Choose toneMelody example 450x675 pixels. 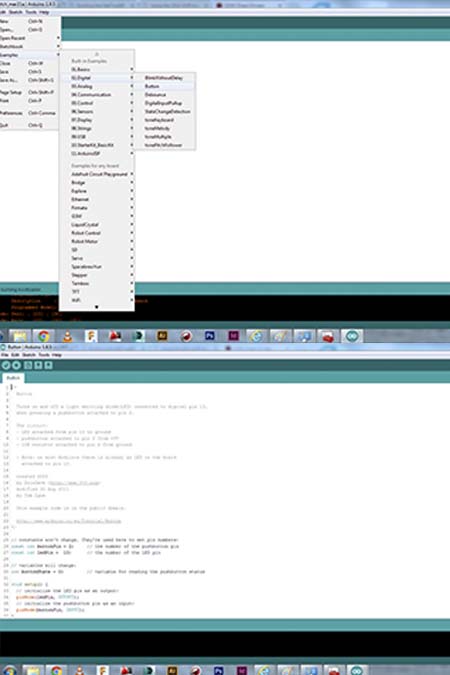click(165, 128)
